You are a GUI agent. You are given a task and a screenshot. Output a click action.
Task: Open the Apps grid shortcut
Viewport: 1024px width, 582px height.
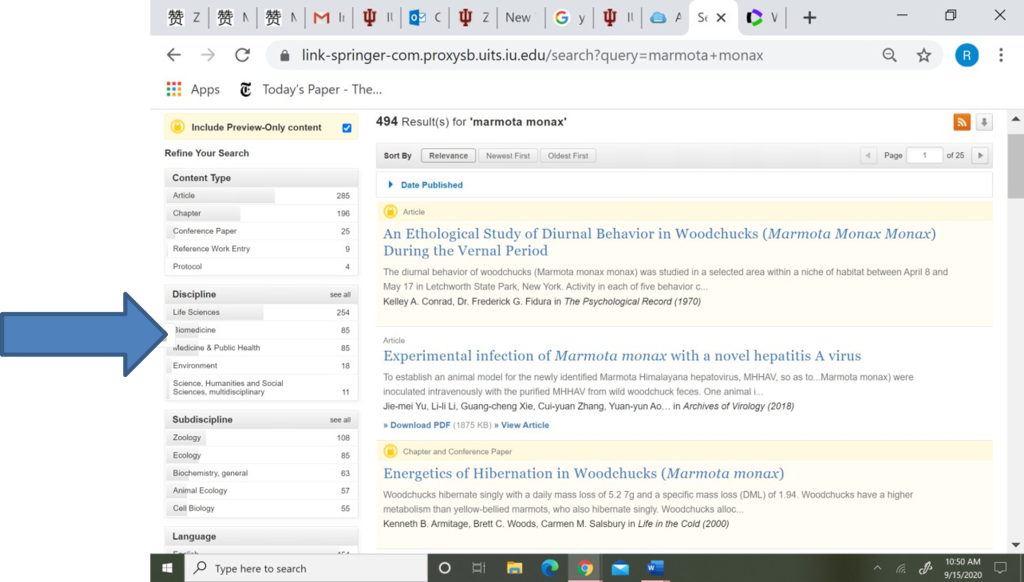[x=193, y=89]
